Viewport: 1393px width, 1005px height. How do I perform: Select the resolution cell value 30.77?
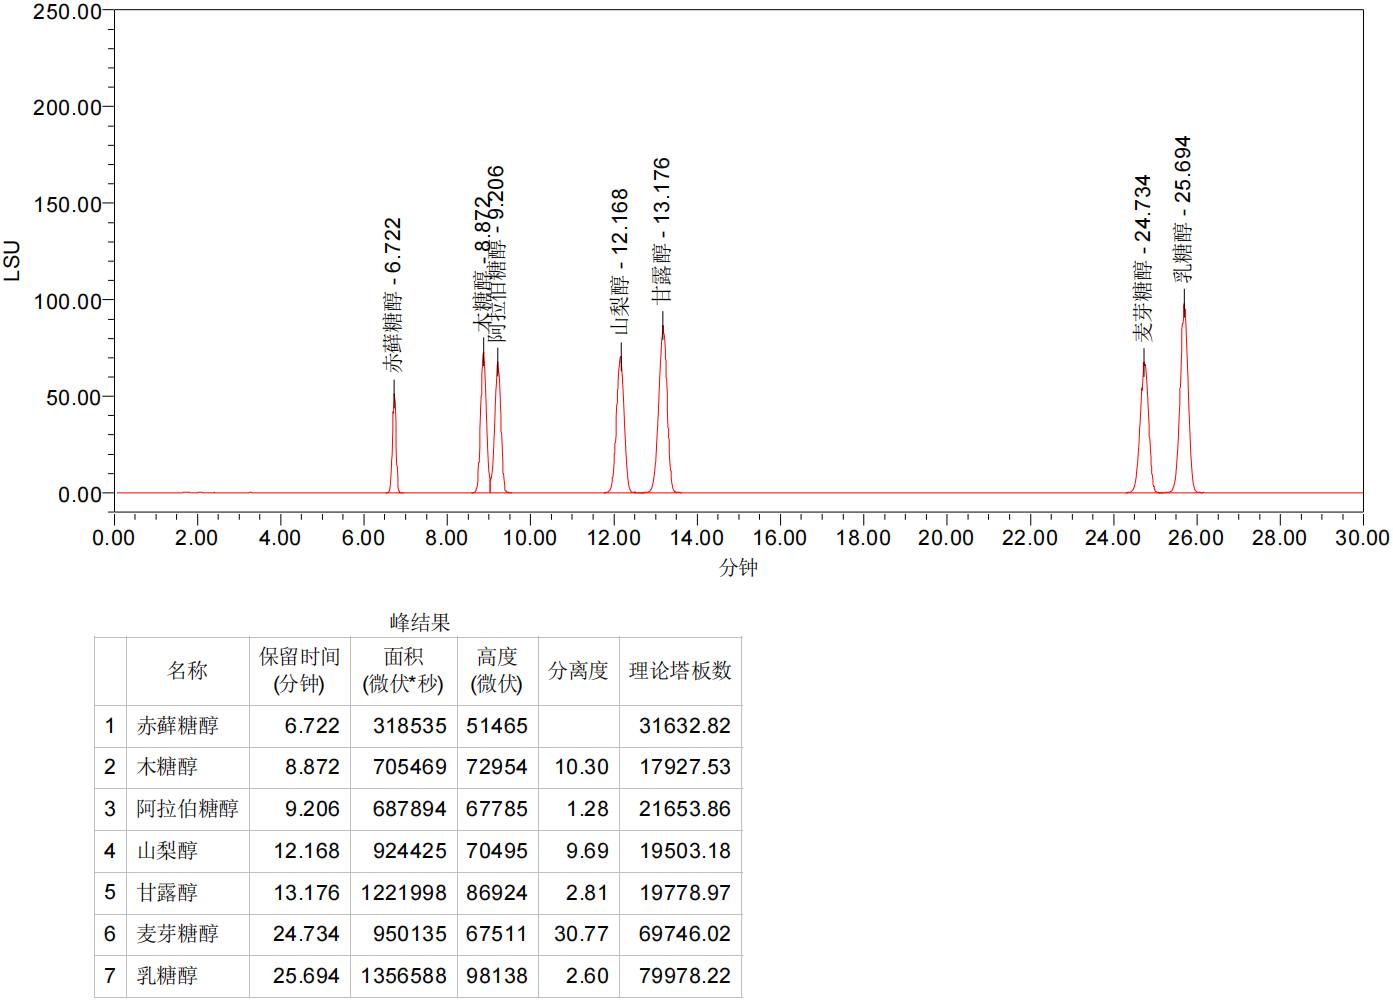pos(581,934)
